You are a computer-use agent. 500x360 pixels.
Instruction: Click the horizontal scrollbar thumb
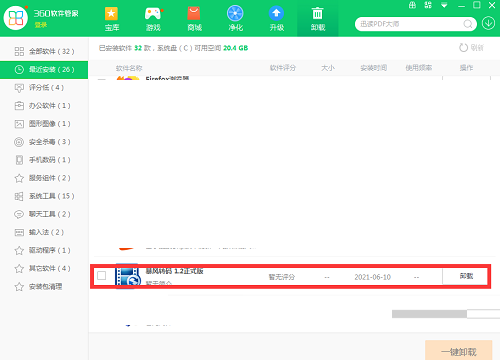429,314
